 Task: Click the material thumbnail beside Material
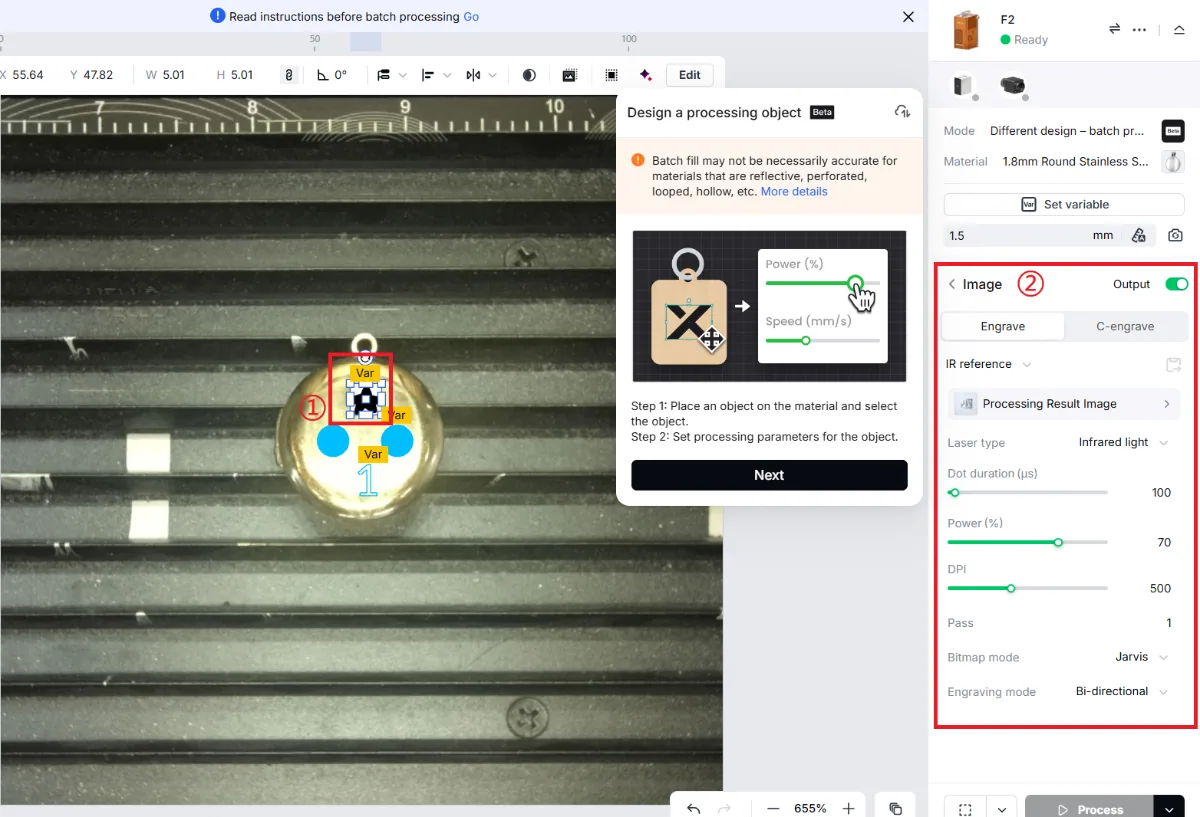(x=1173, y=161)
